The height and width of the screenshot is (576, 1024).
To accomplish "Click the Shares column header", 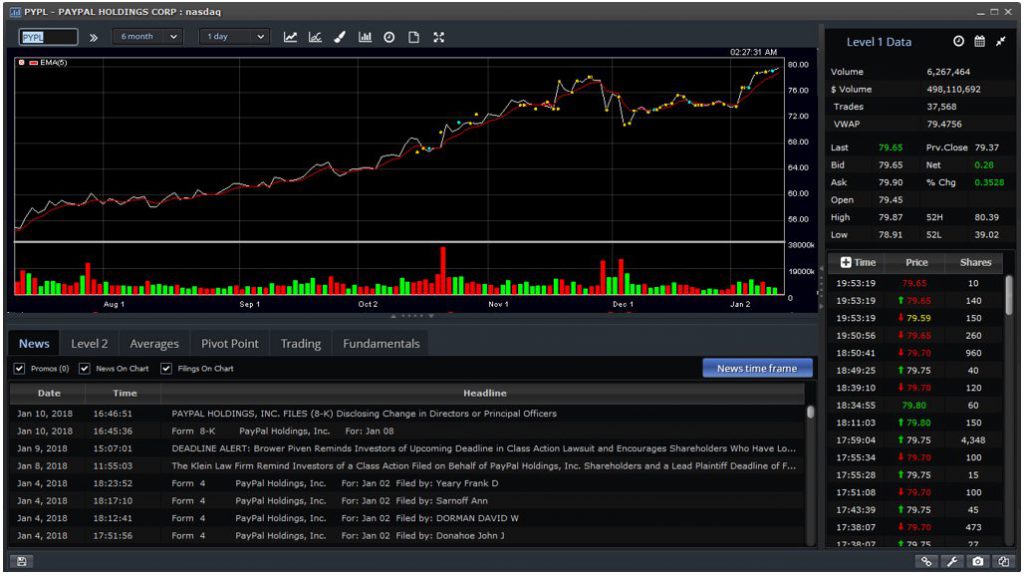I will (x=976, y=262).
